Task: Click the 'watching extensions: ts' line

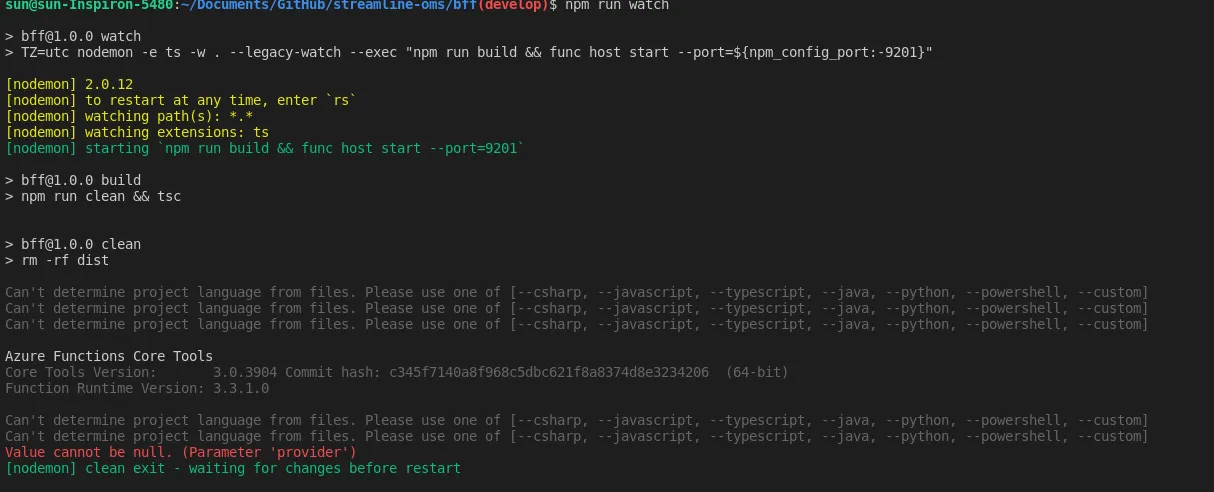Action: pyautogui.click(x=137, y=132)
